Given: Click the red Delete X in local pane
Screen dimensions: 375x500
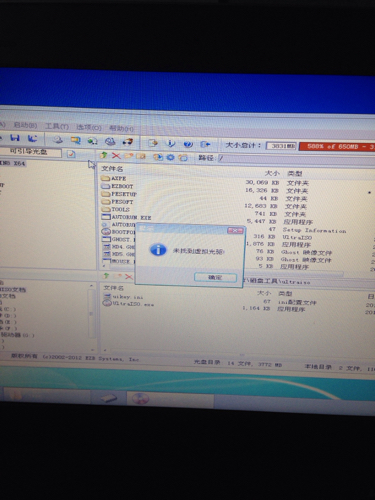Looking at the screenshot, I should point(129,276).
